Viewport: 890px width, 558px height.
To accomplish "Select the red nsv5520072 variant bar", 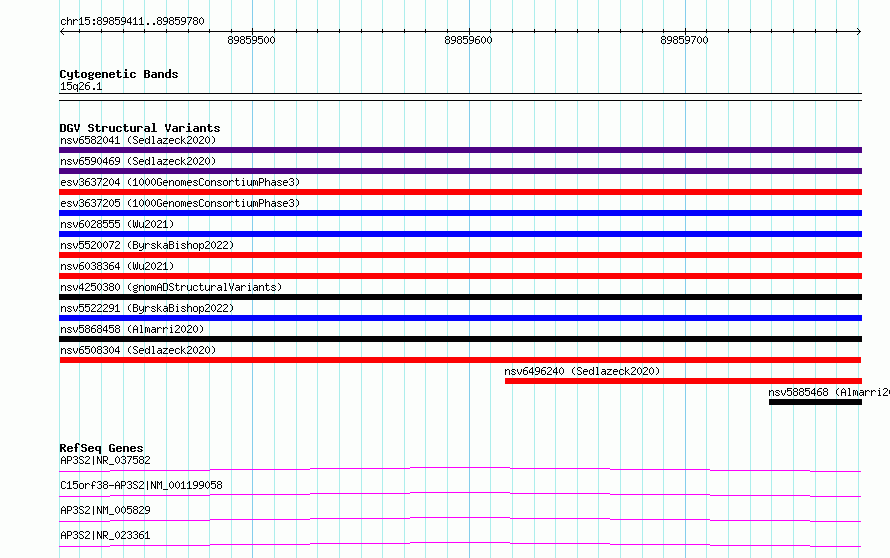I will click(460, 255).
